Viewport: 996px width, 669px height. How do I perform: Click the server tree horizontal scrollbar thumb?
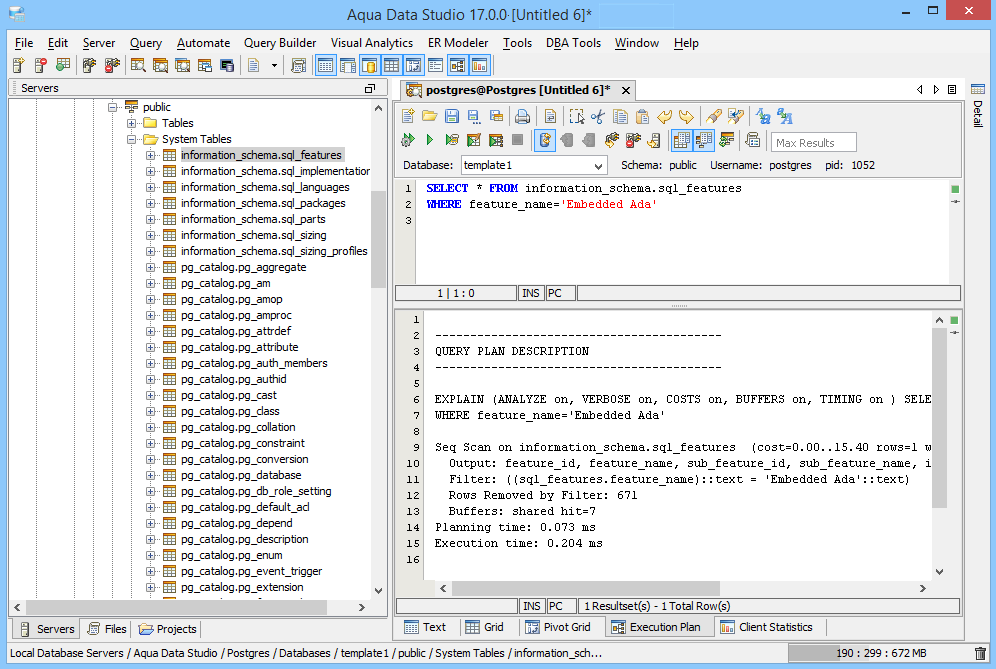176,607
